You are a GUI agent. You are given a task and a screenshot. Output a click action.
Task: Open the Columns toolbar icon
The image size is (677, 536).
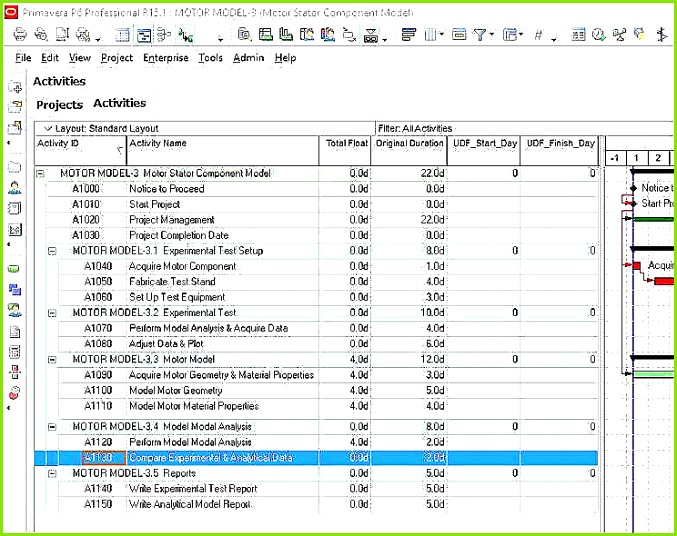[x=430, y=34]
